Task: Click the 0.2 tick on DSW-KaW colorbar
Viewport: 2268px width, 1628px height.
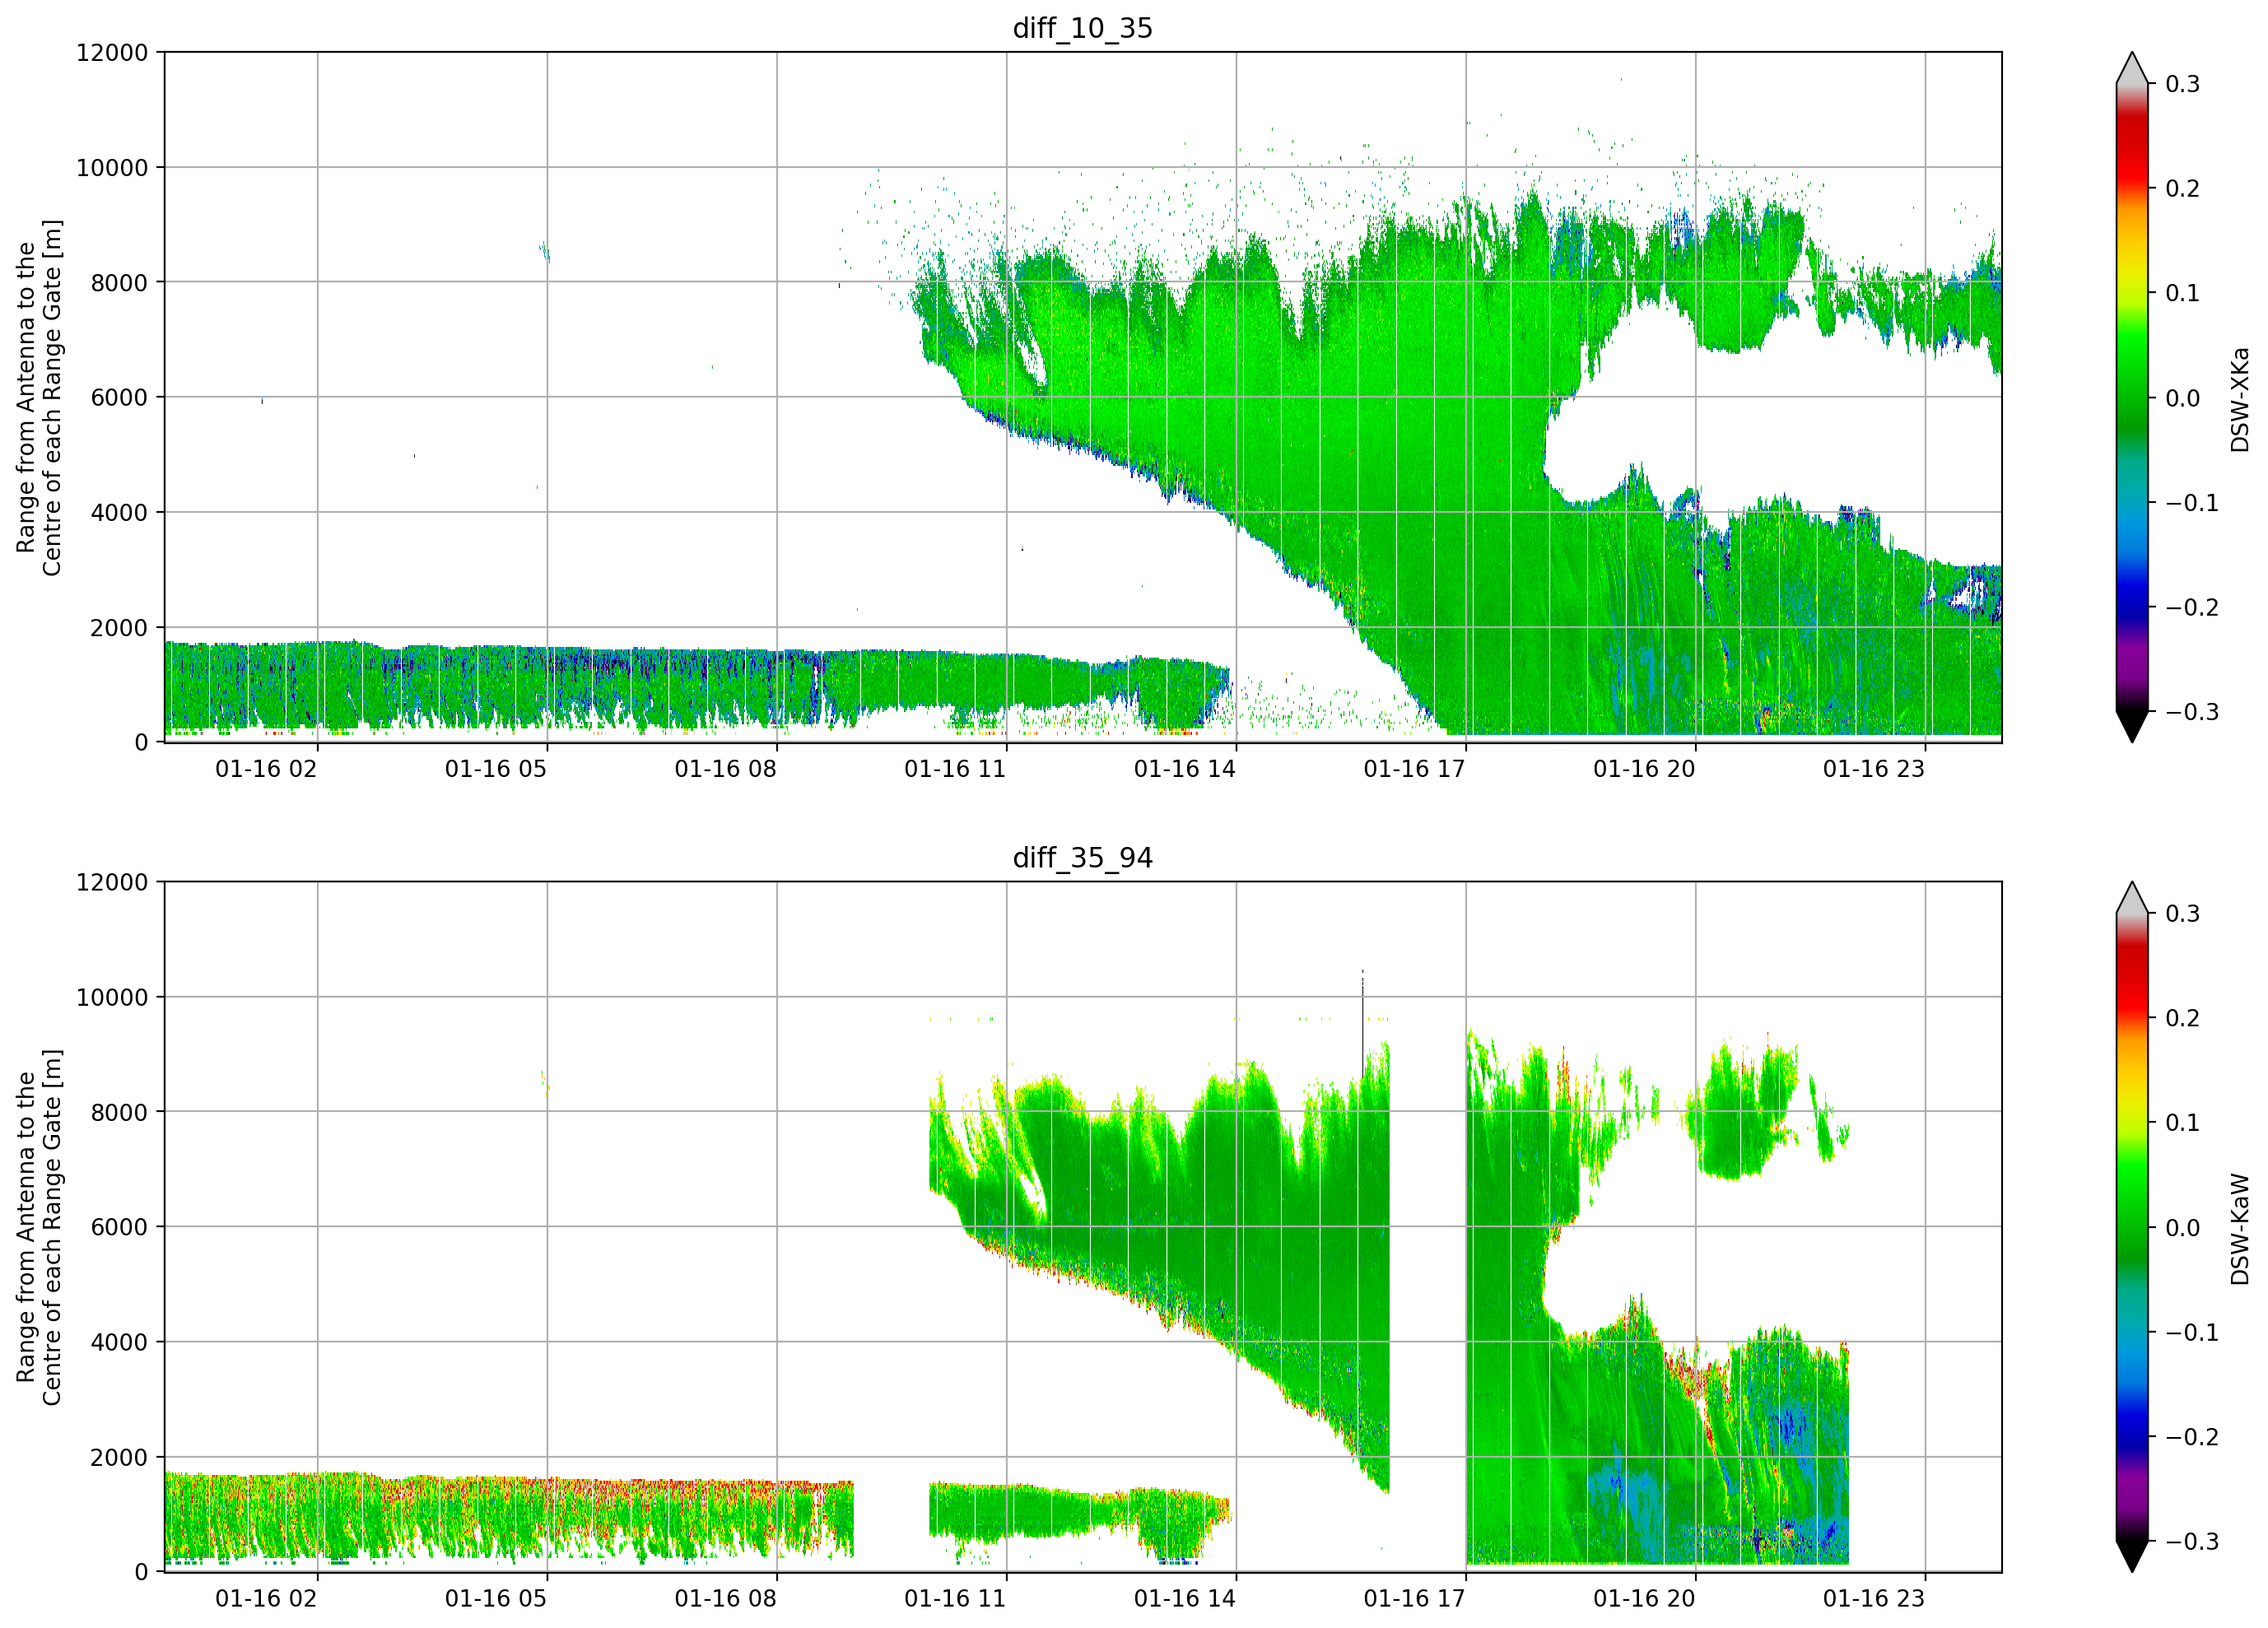Action: click(x=2183, y=1018)
